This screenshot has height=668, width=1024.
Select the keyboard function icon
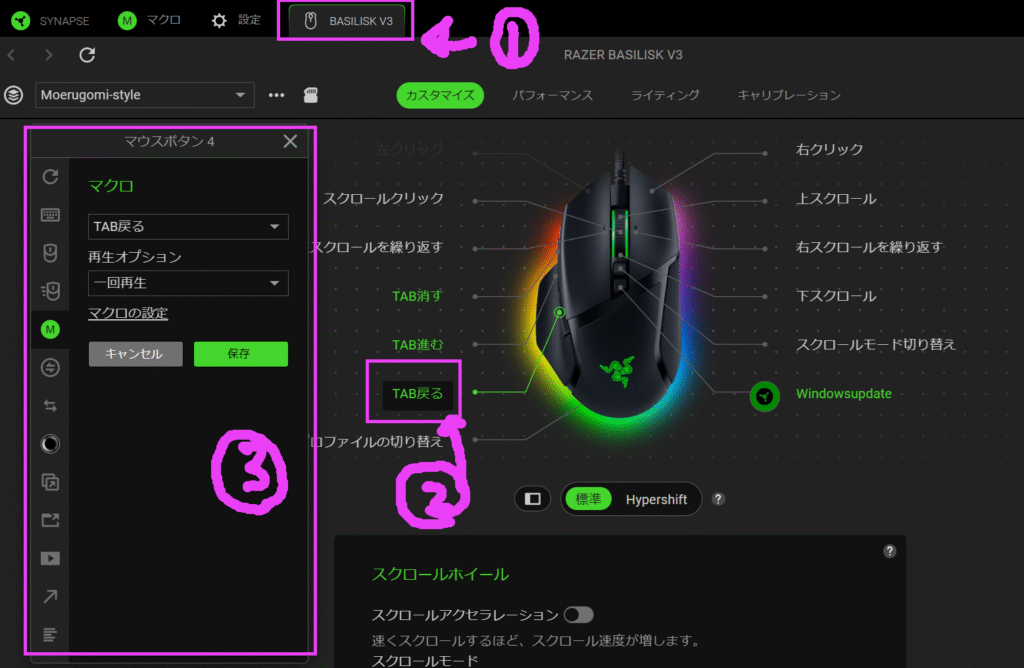click(x=50, y=215)
